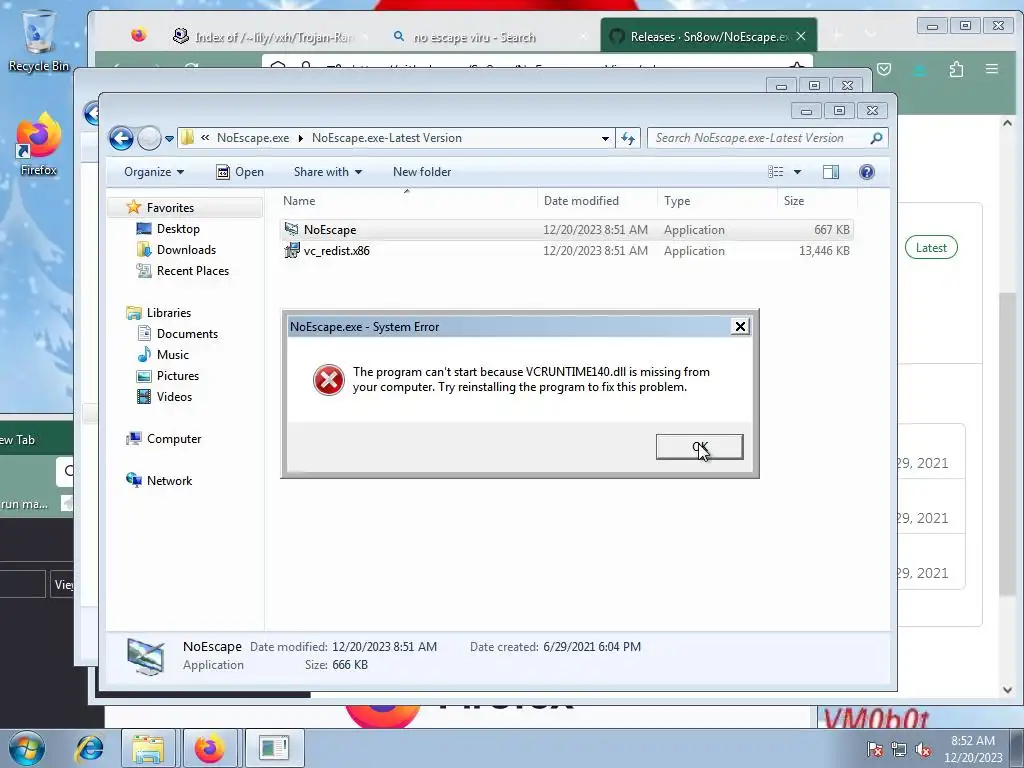Open Firefox extensions puzzle icon

pyautogui.click(x=956, y=69)
